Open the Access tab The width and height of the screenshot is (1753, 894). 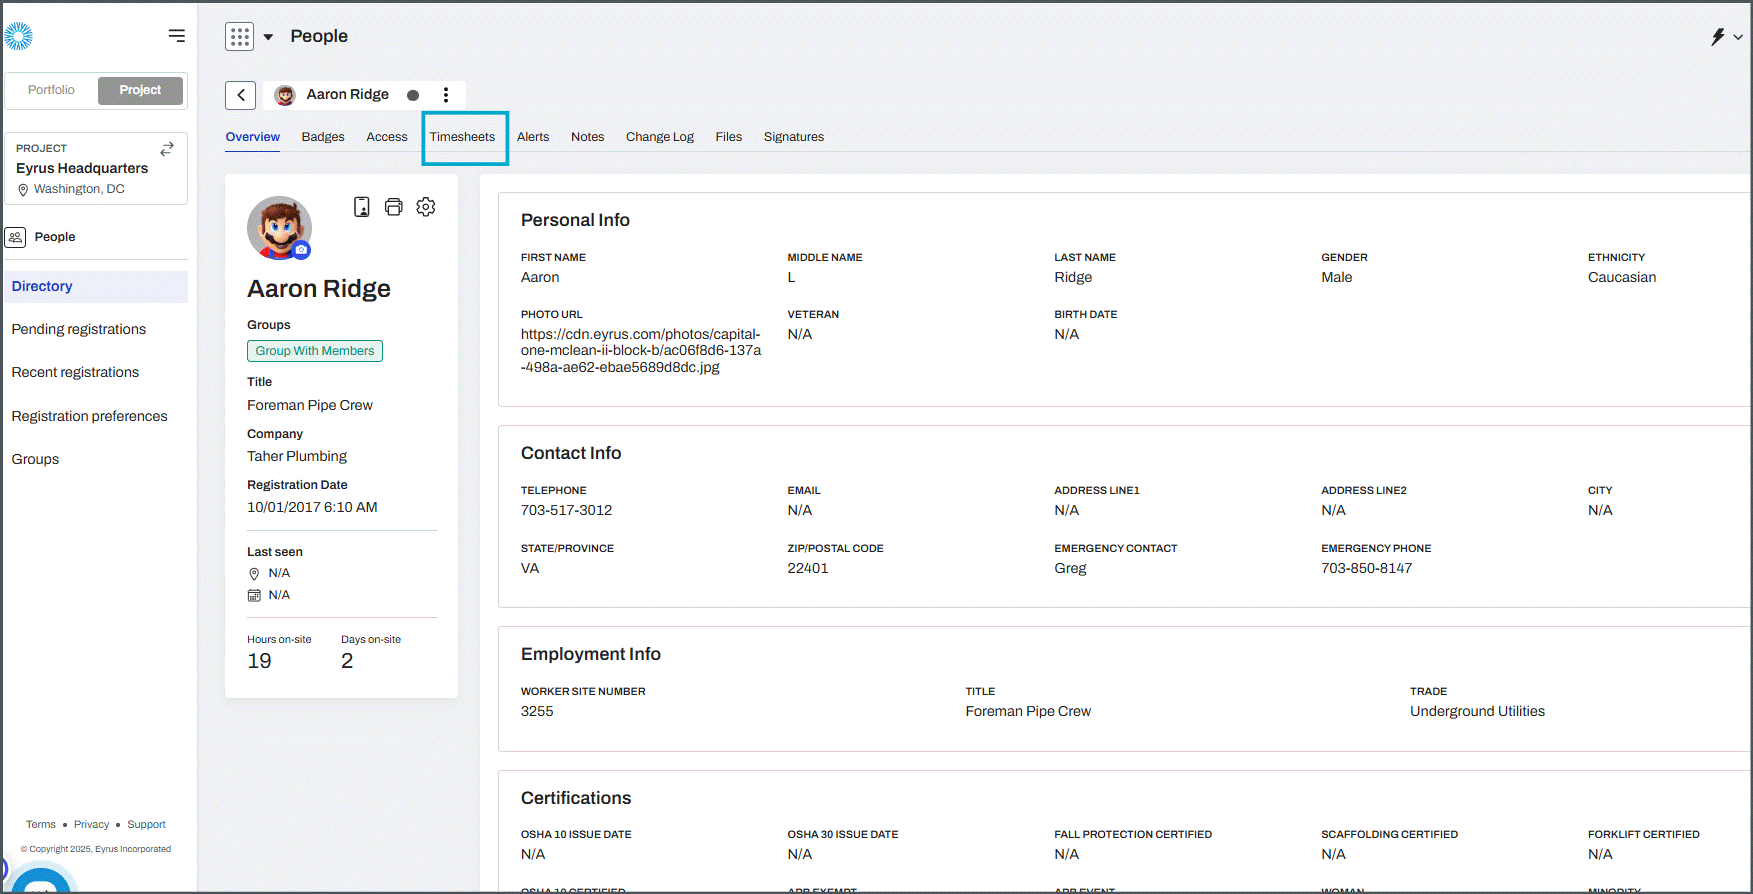[x=387, y=137]
